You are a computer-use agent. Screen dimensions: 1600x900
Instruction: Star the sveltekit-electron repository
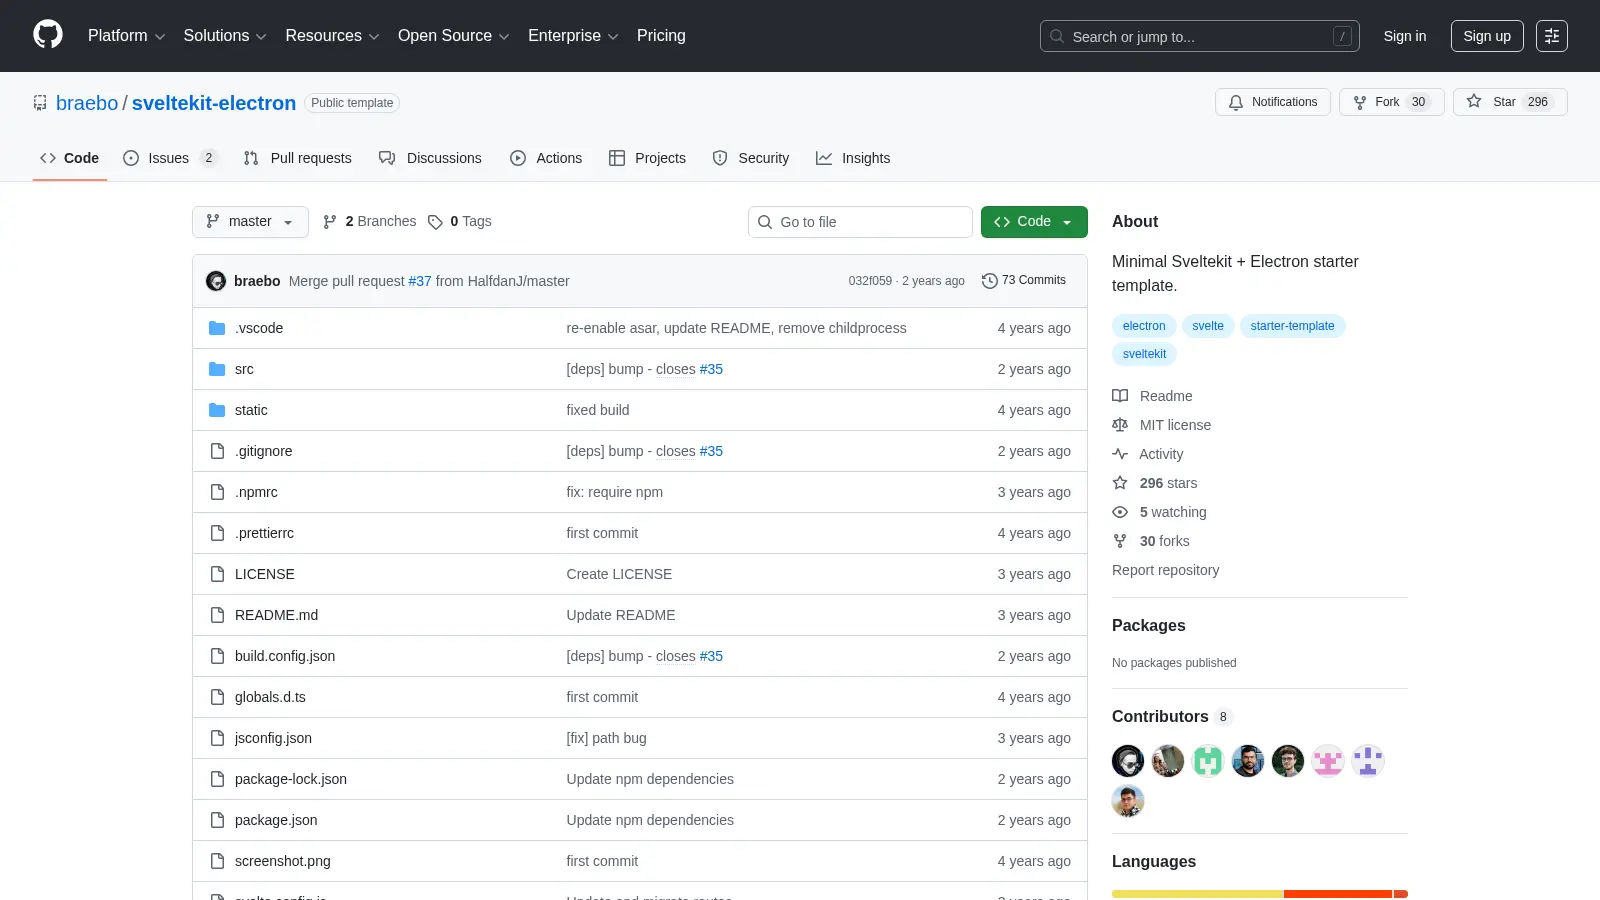click(x=1510, y=102)
